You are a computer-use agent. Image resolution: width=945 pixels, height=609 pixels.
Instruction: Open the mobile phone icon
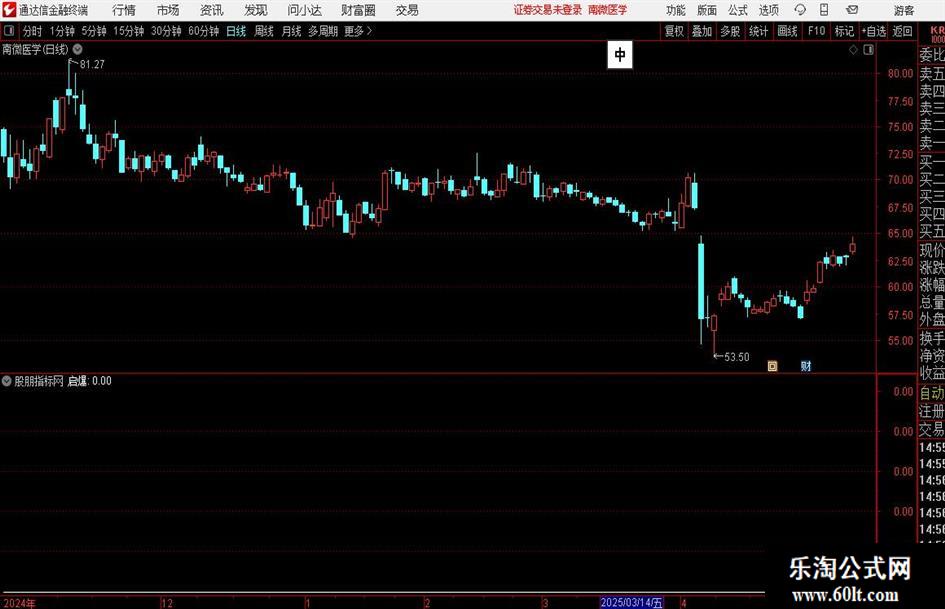click(824, 10)
